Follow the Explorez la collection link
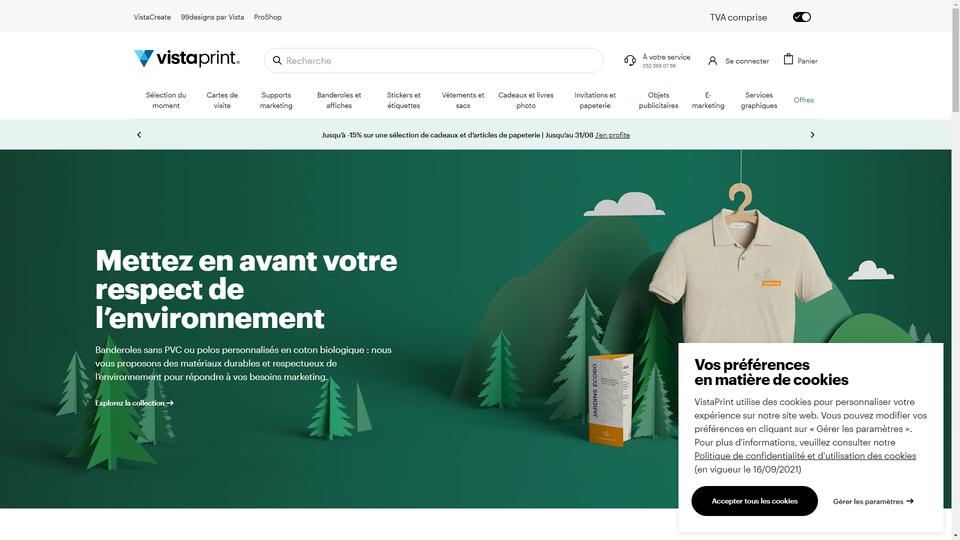960x540 pixels. pyautogui.click(x=134, y=403)
